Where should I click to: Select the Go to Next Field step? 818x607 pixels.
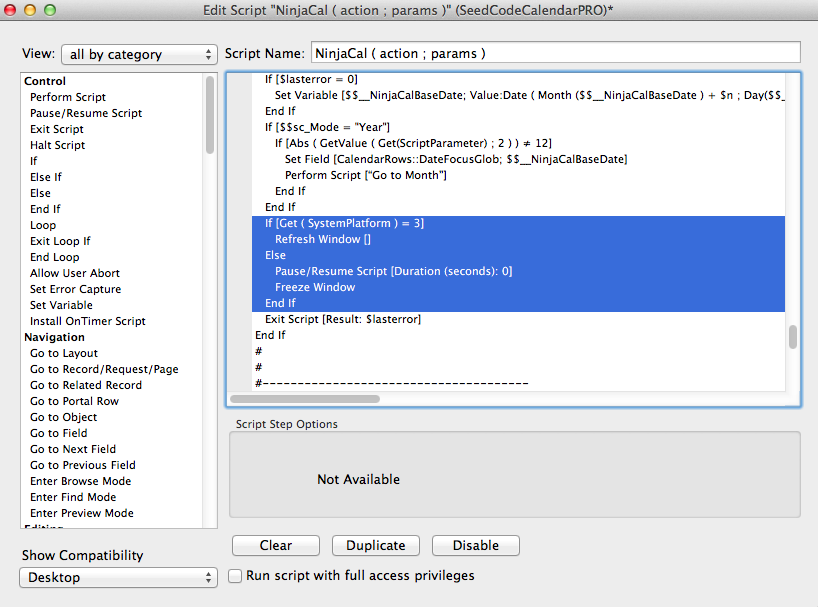point(73,449)
